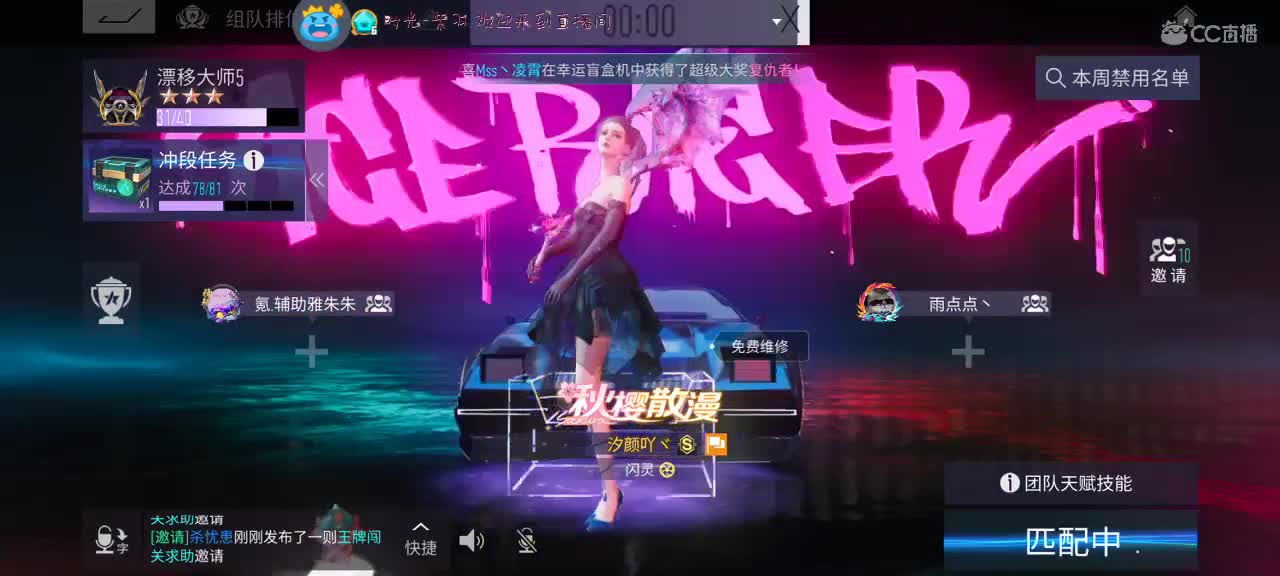The height and width of the screenshot is (576, 1280).
Task: Close the live-stream overlay with the X
Action: click(x=790, y=18)
